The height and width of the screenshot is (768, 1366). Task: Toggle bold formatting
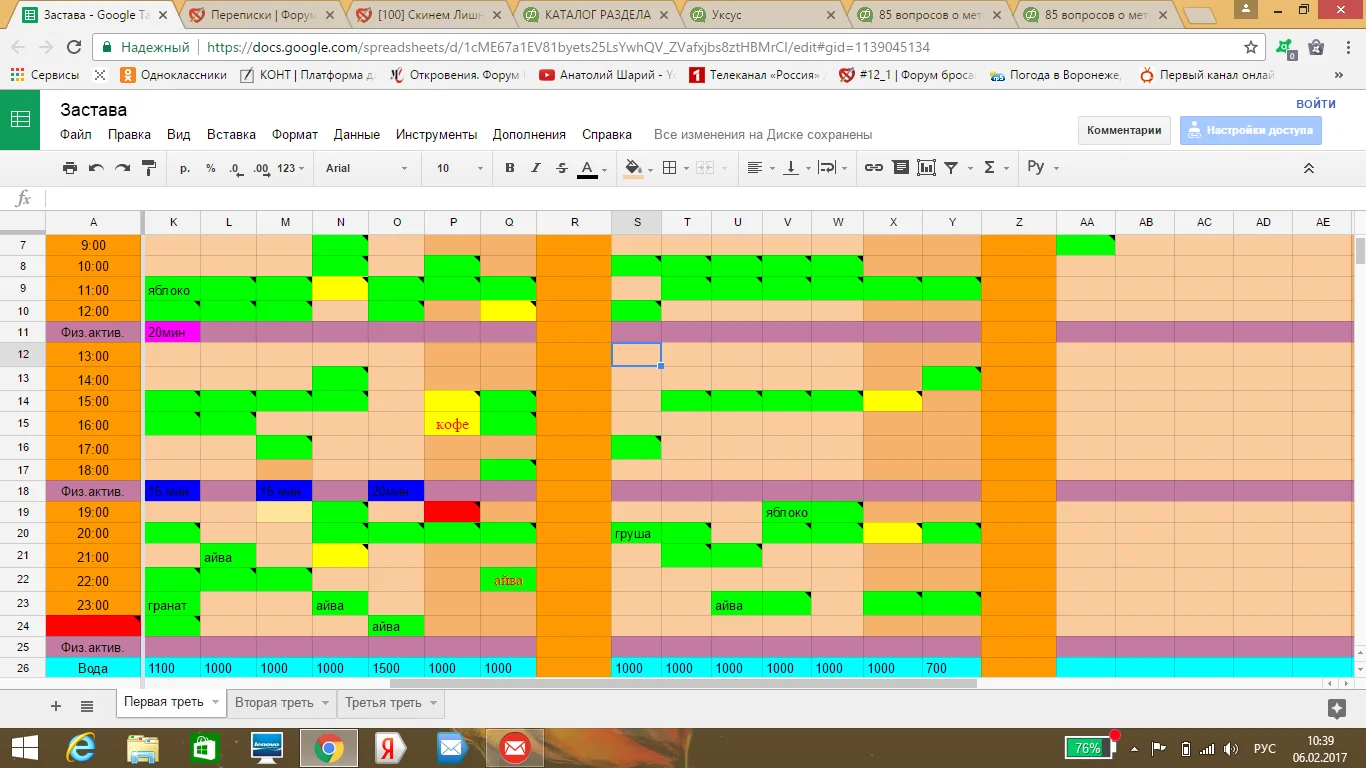coord(510,168)
